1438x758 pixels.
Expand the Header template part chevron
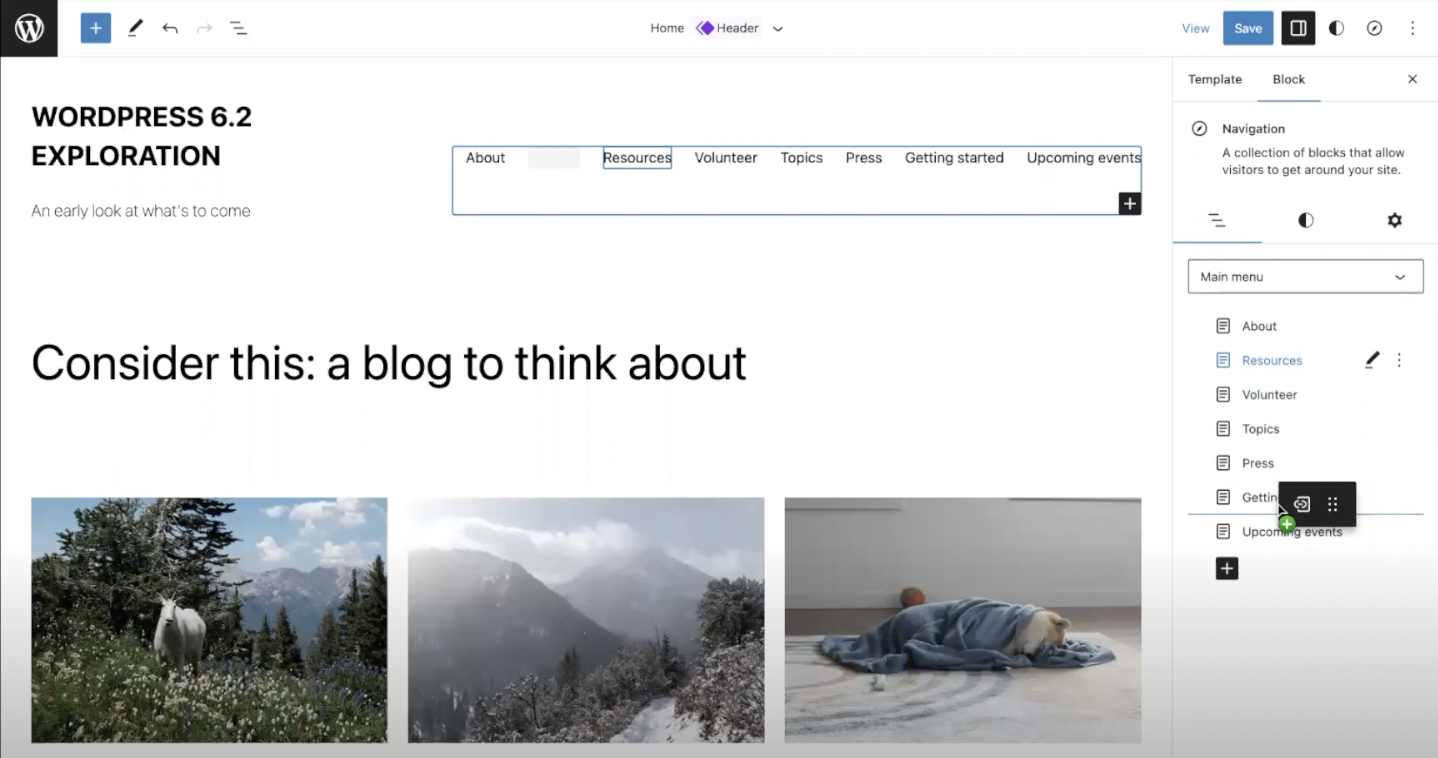click(778, 29)
